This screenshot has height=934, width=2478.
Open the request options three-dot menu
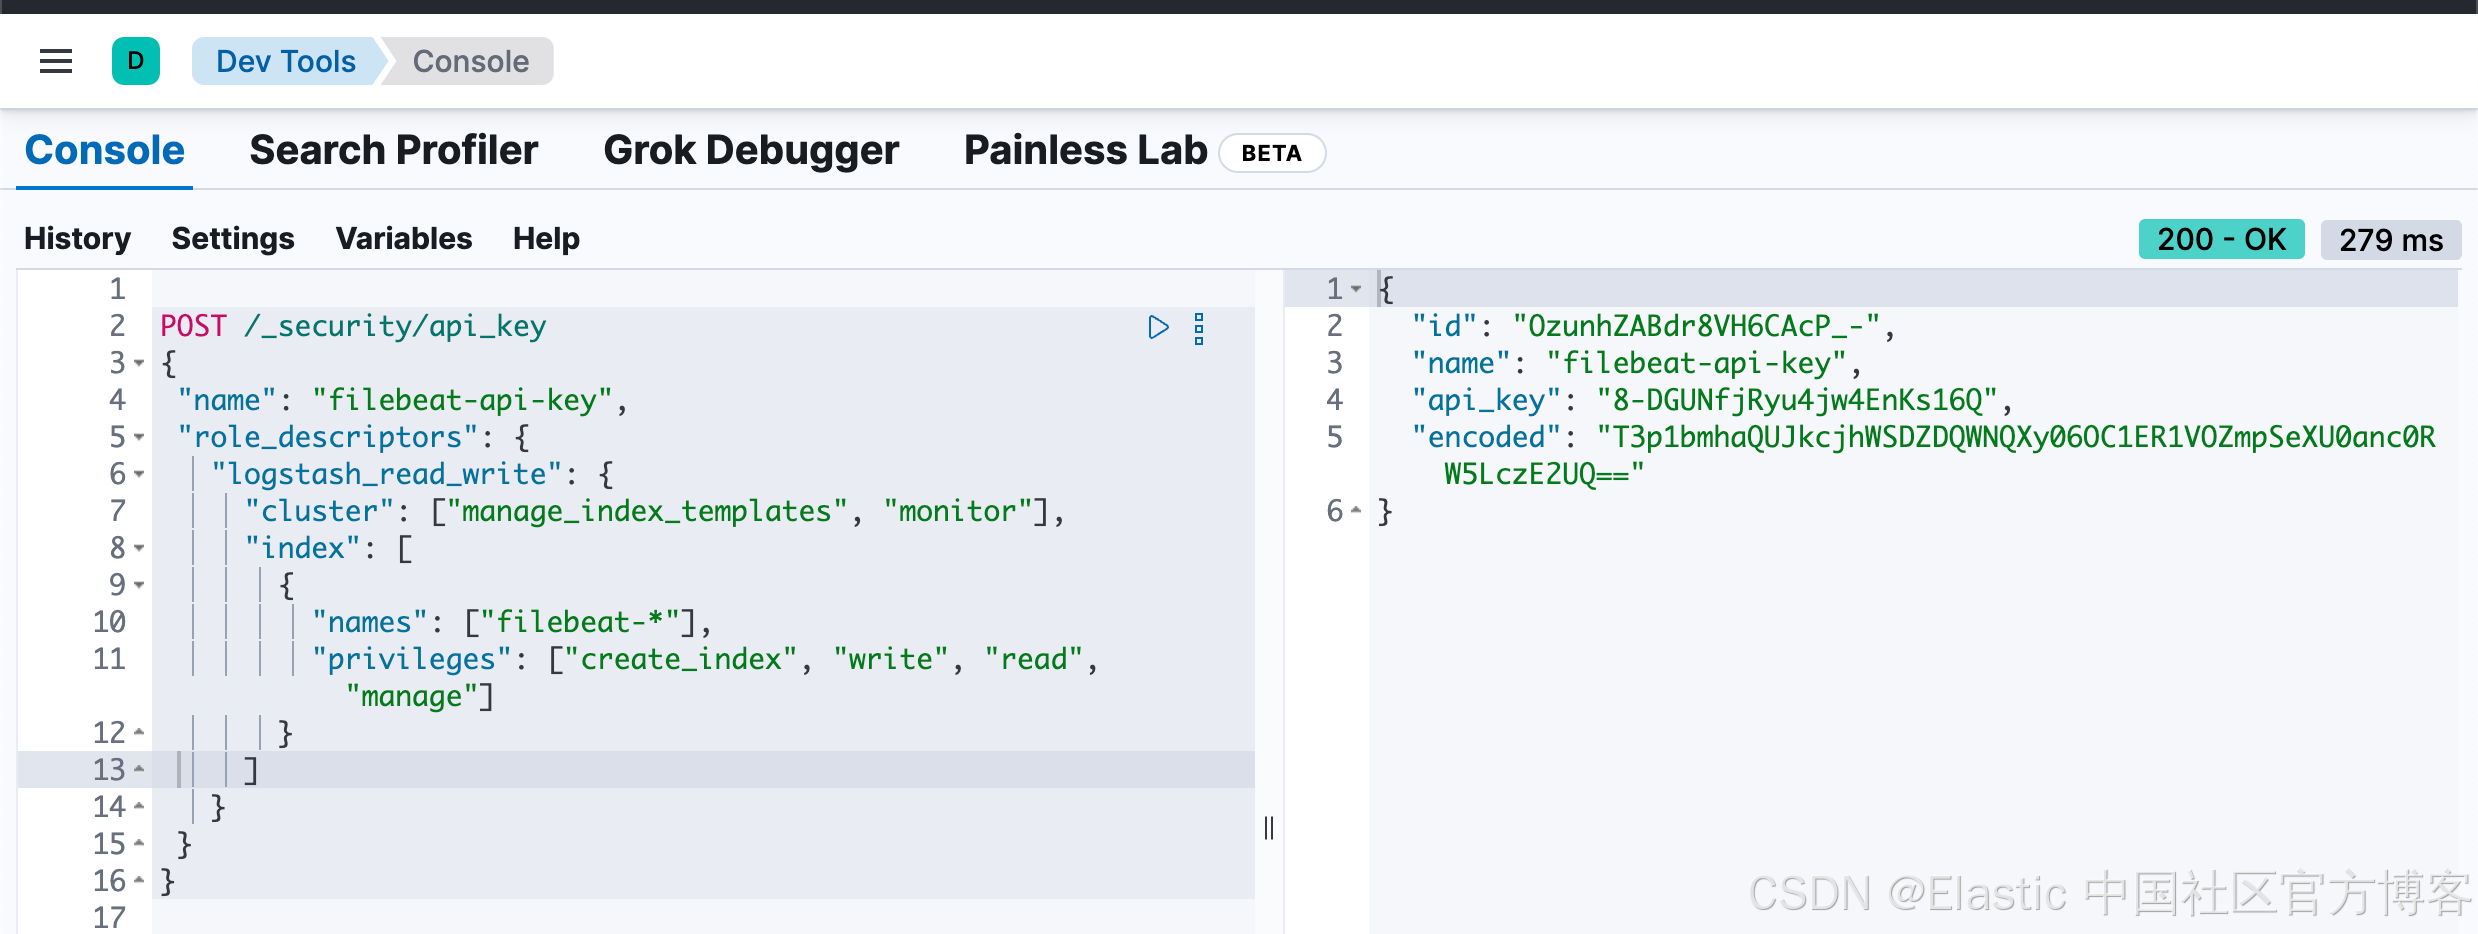(x=1199, y=328)
